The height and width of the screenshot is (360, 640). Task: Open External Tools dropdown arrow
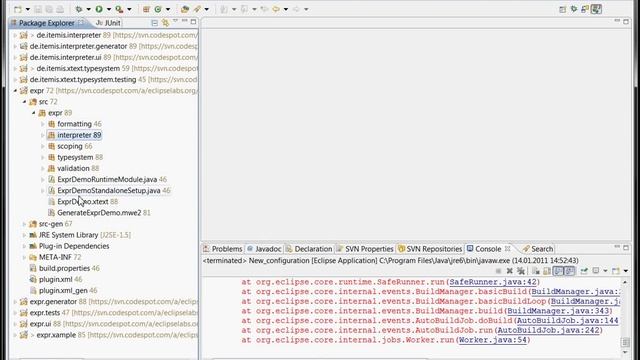click(x=129, y=9)
